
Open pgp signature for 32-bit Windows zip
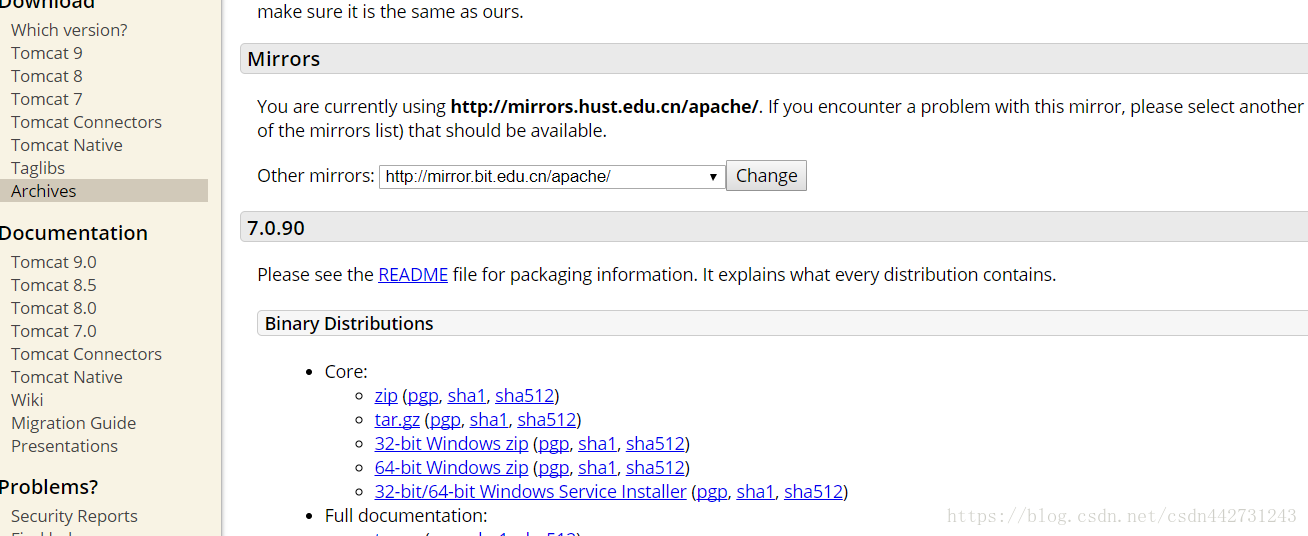click(x=553, y=443)
